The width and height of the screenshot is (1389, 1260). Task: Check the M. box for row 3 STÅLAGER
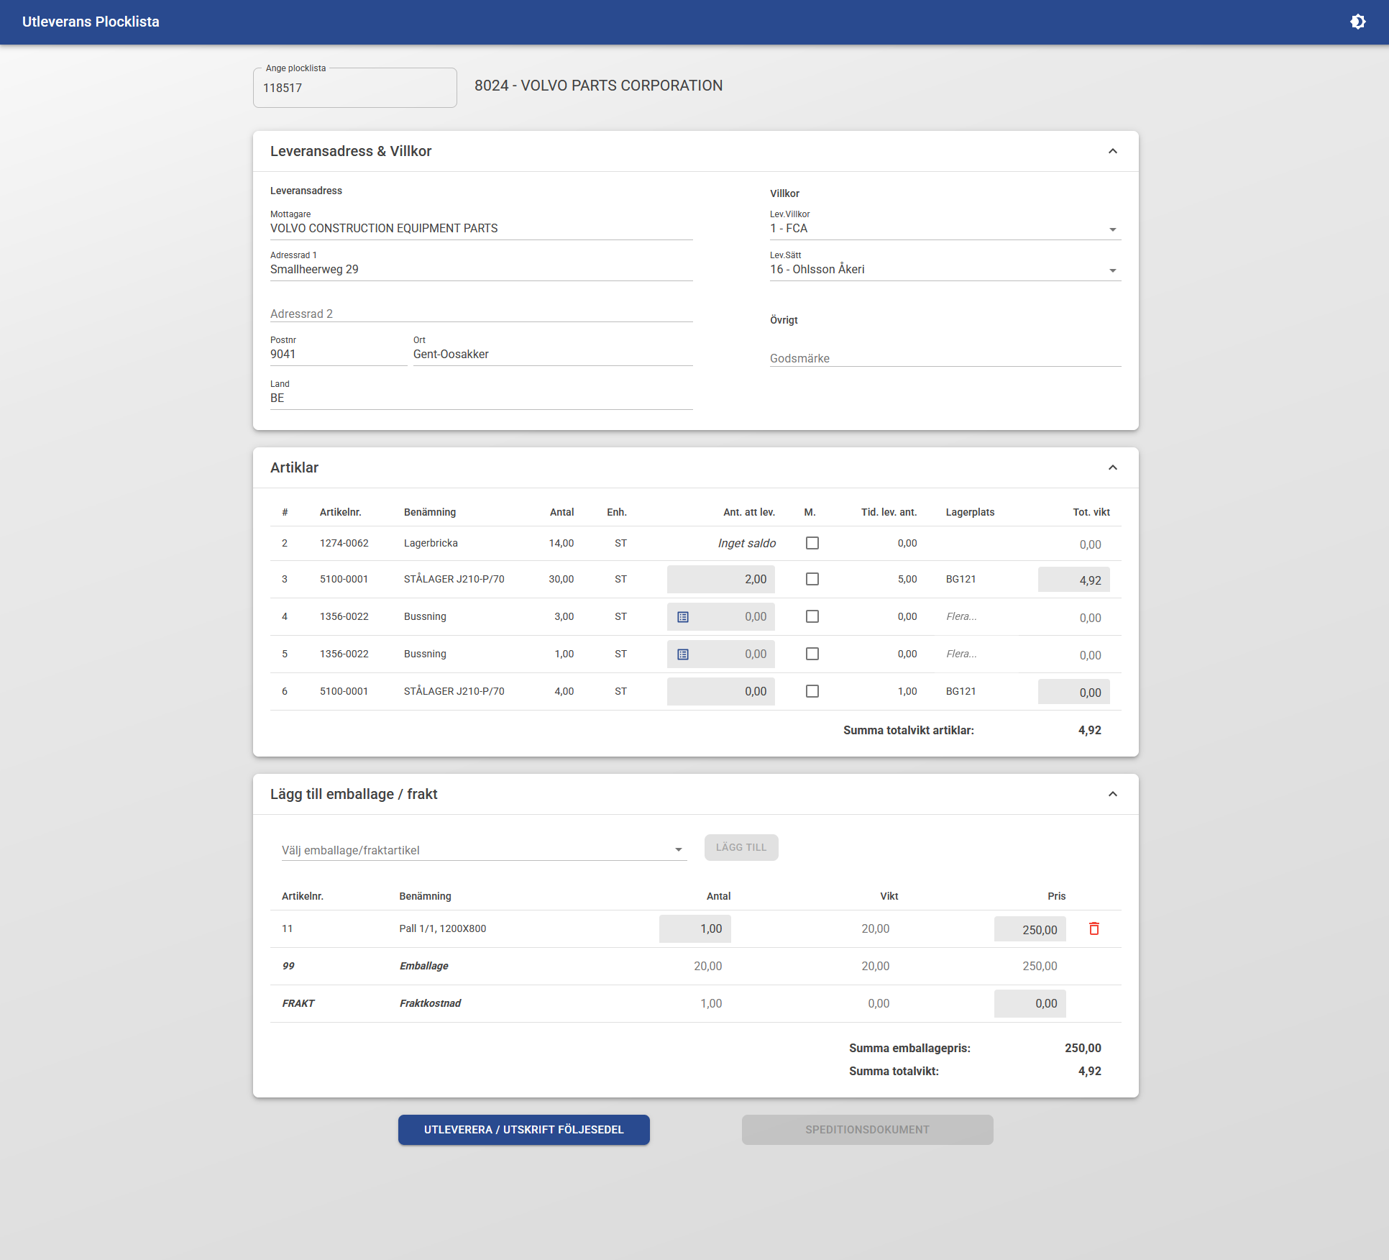coord(812,579)
